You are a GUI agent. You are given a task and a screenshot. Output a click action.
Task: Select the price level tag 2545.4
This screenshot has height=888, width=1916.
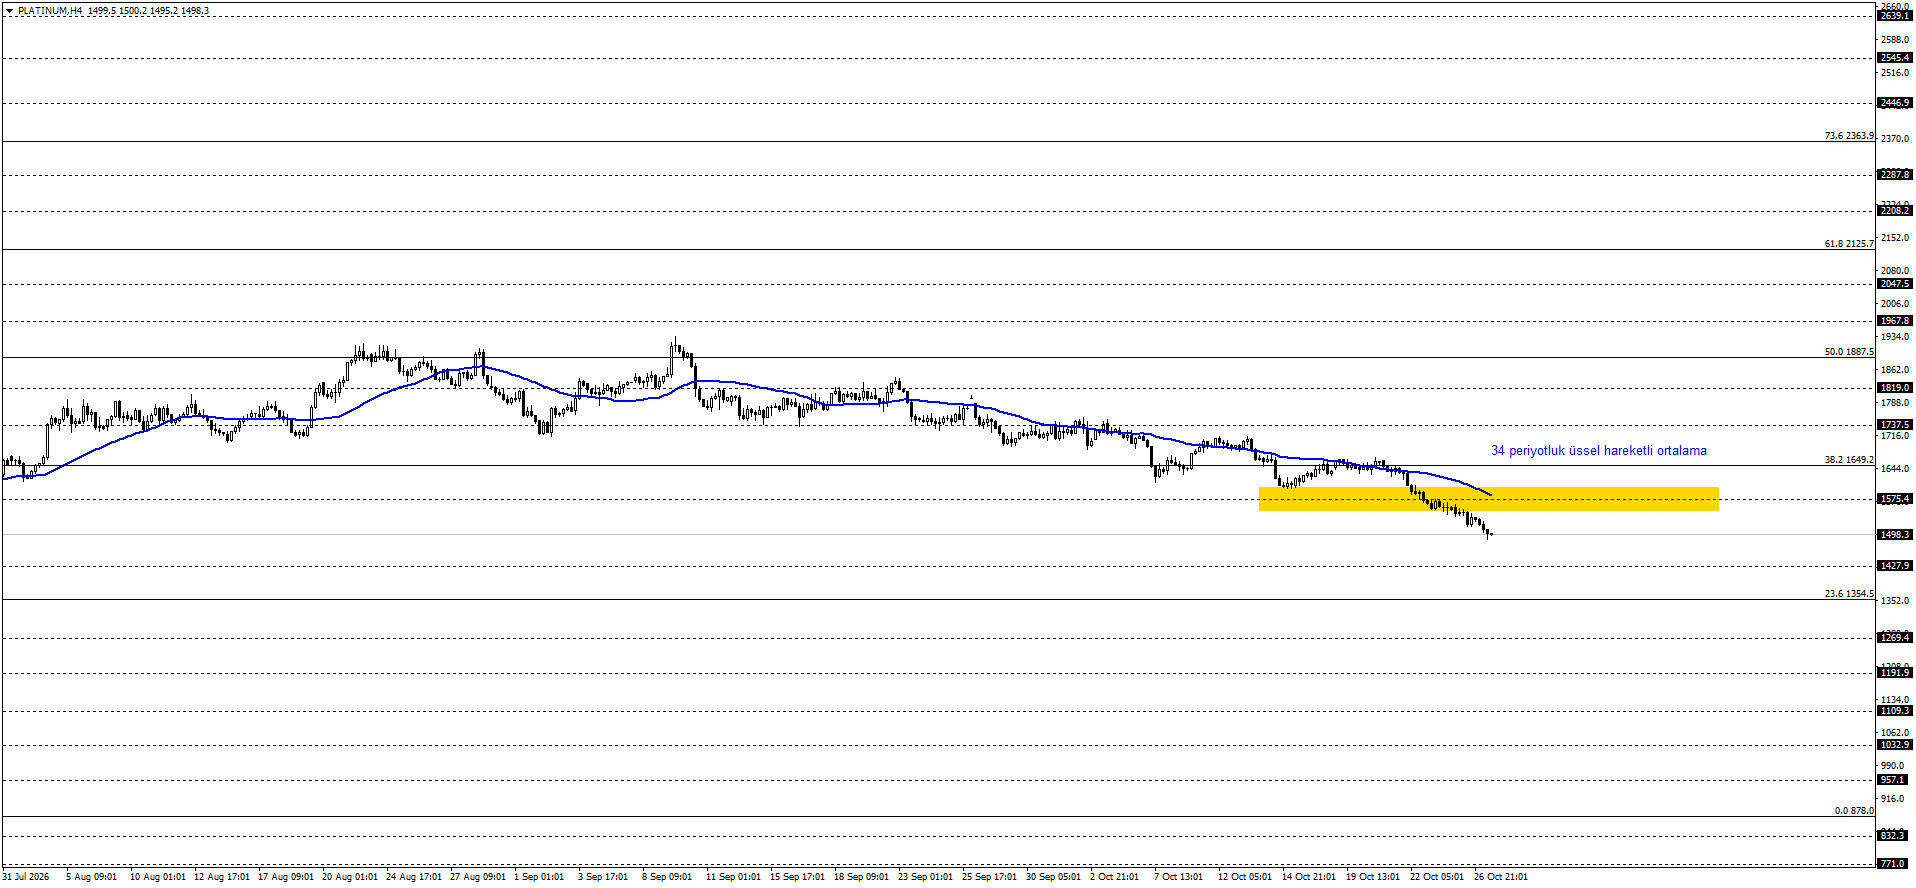[x=1895, y=58]
